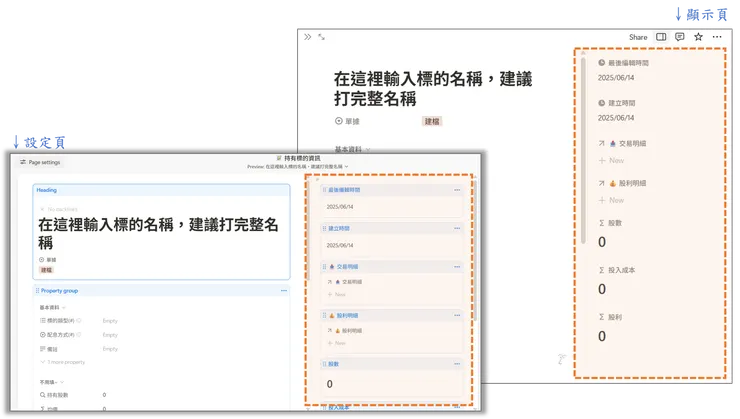Click the 股利 sigma icon in display page
740x419 pixels.
point(601,317)
